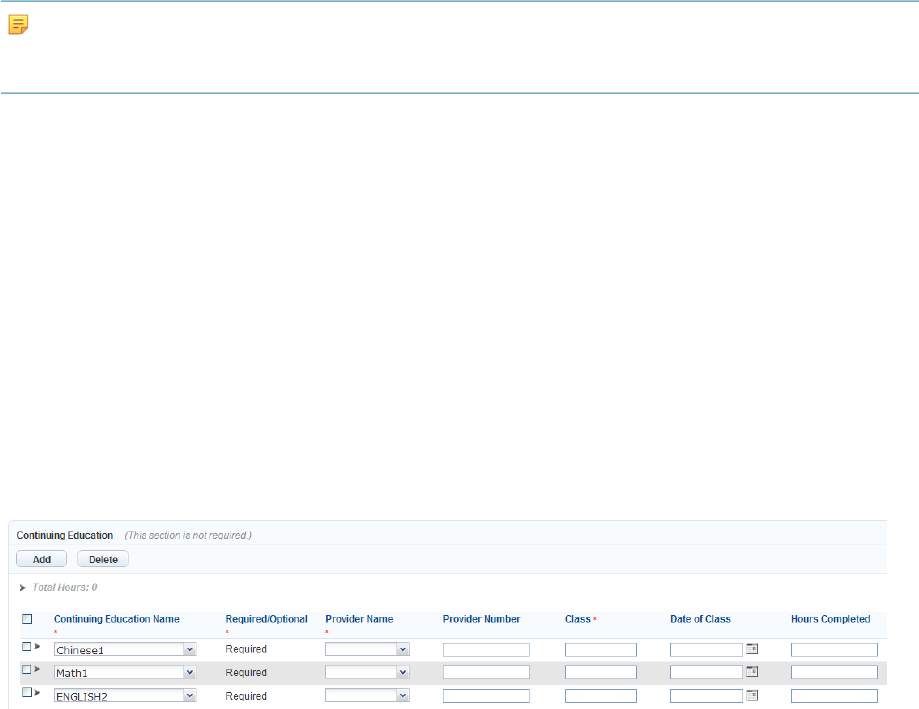This screenshot has height=709, width=919.
Task: Expand the Total Hours arrow
Action: point(22,587)
